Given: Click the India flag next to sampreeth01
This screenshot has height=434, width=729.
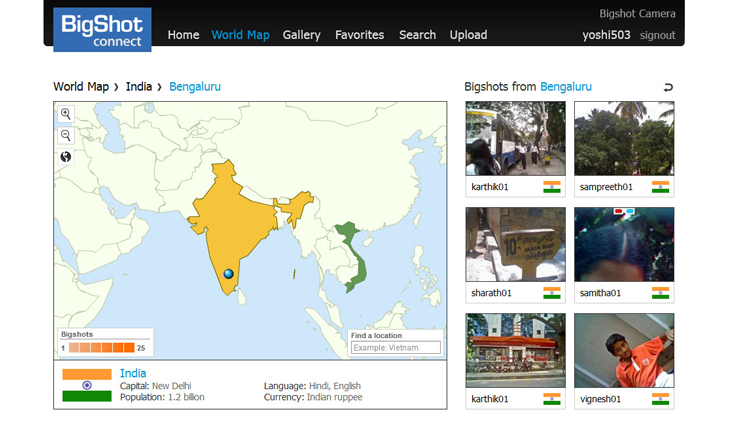Looking at the screenshot, I should (660, 187).
